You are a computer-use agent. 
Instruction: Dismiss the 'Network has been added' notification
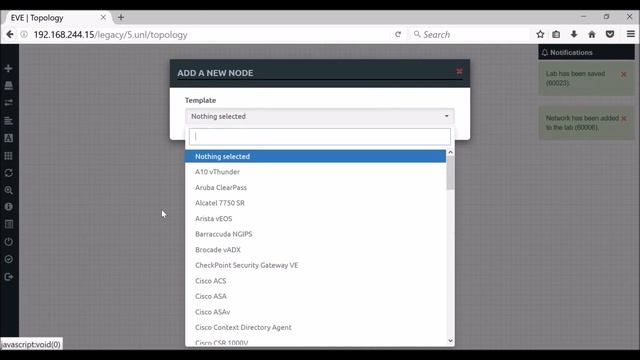(x=623, y=118)
